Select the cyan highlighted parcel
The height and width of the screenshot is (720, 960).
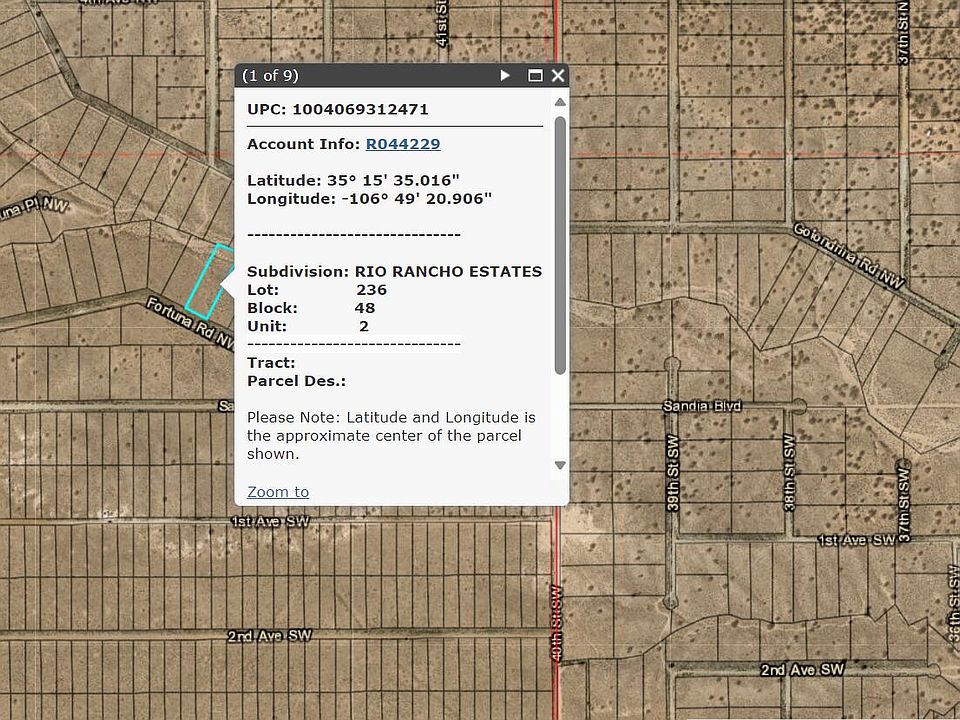click(207, 285)
